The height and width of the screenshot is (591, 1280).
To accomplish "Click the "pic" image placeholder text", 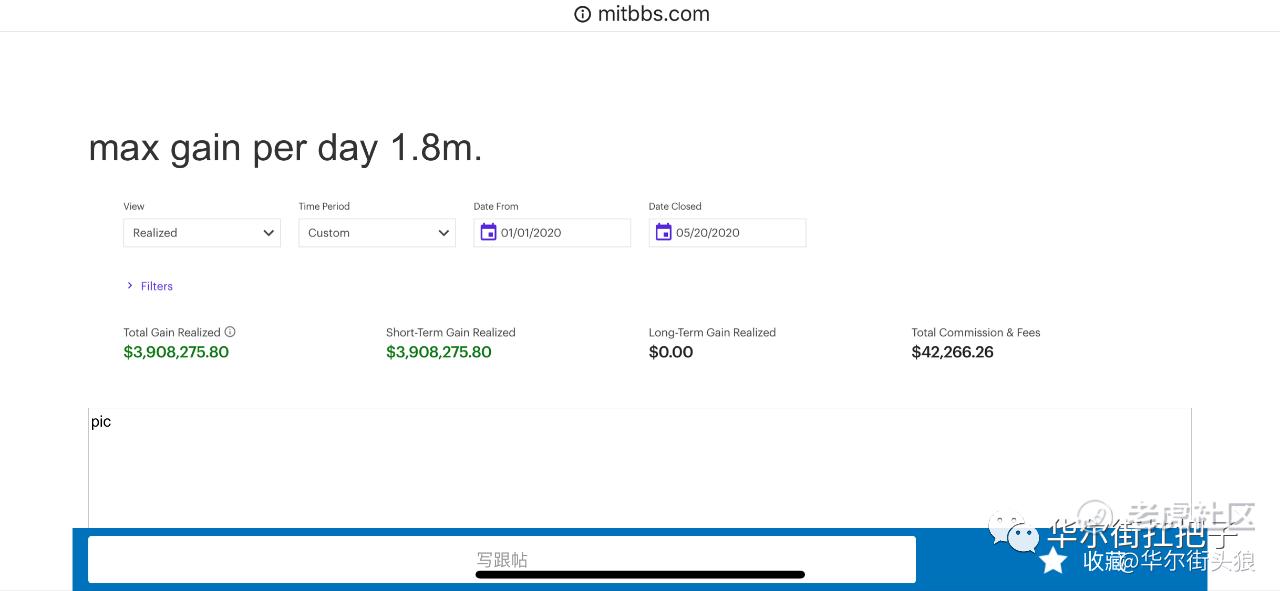I will coord(101,422).
